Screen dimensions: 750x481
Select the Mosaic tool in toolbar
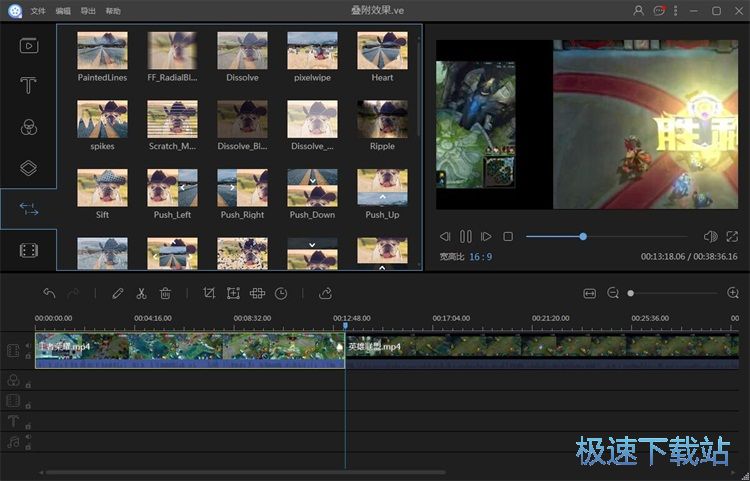pos(257,293)
